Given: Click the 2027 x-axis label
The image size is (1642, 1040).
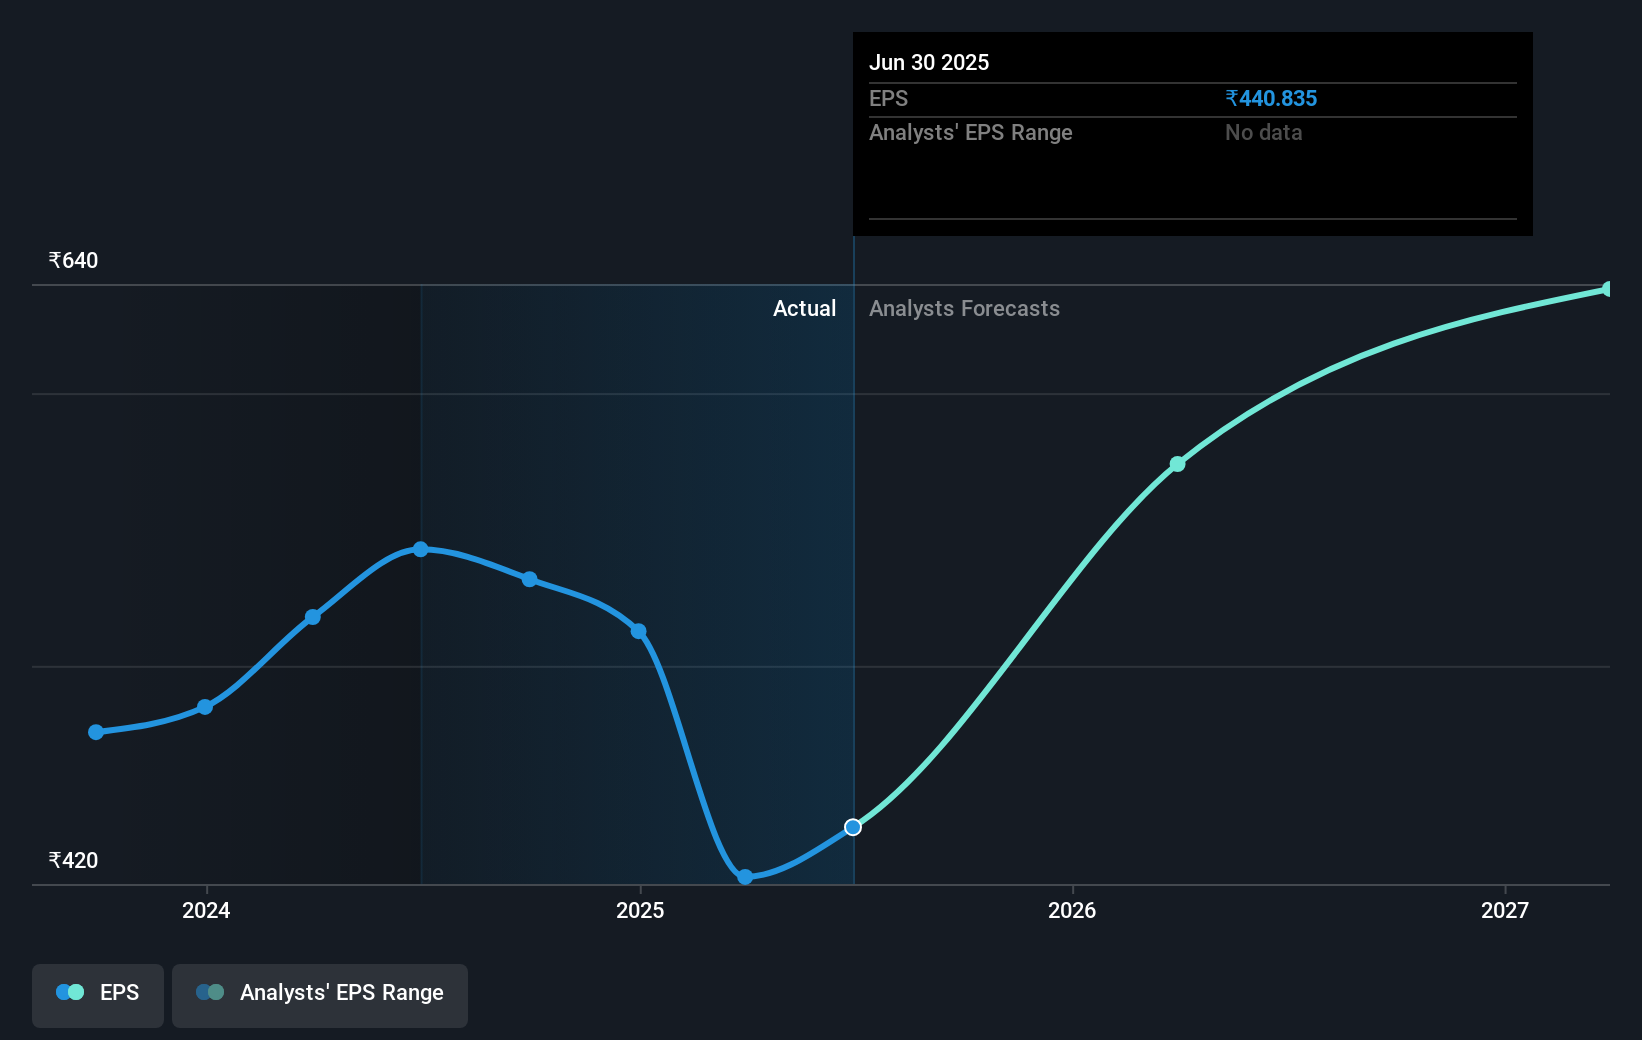Looking at the screenshot, I should coord(1505,910).
